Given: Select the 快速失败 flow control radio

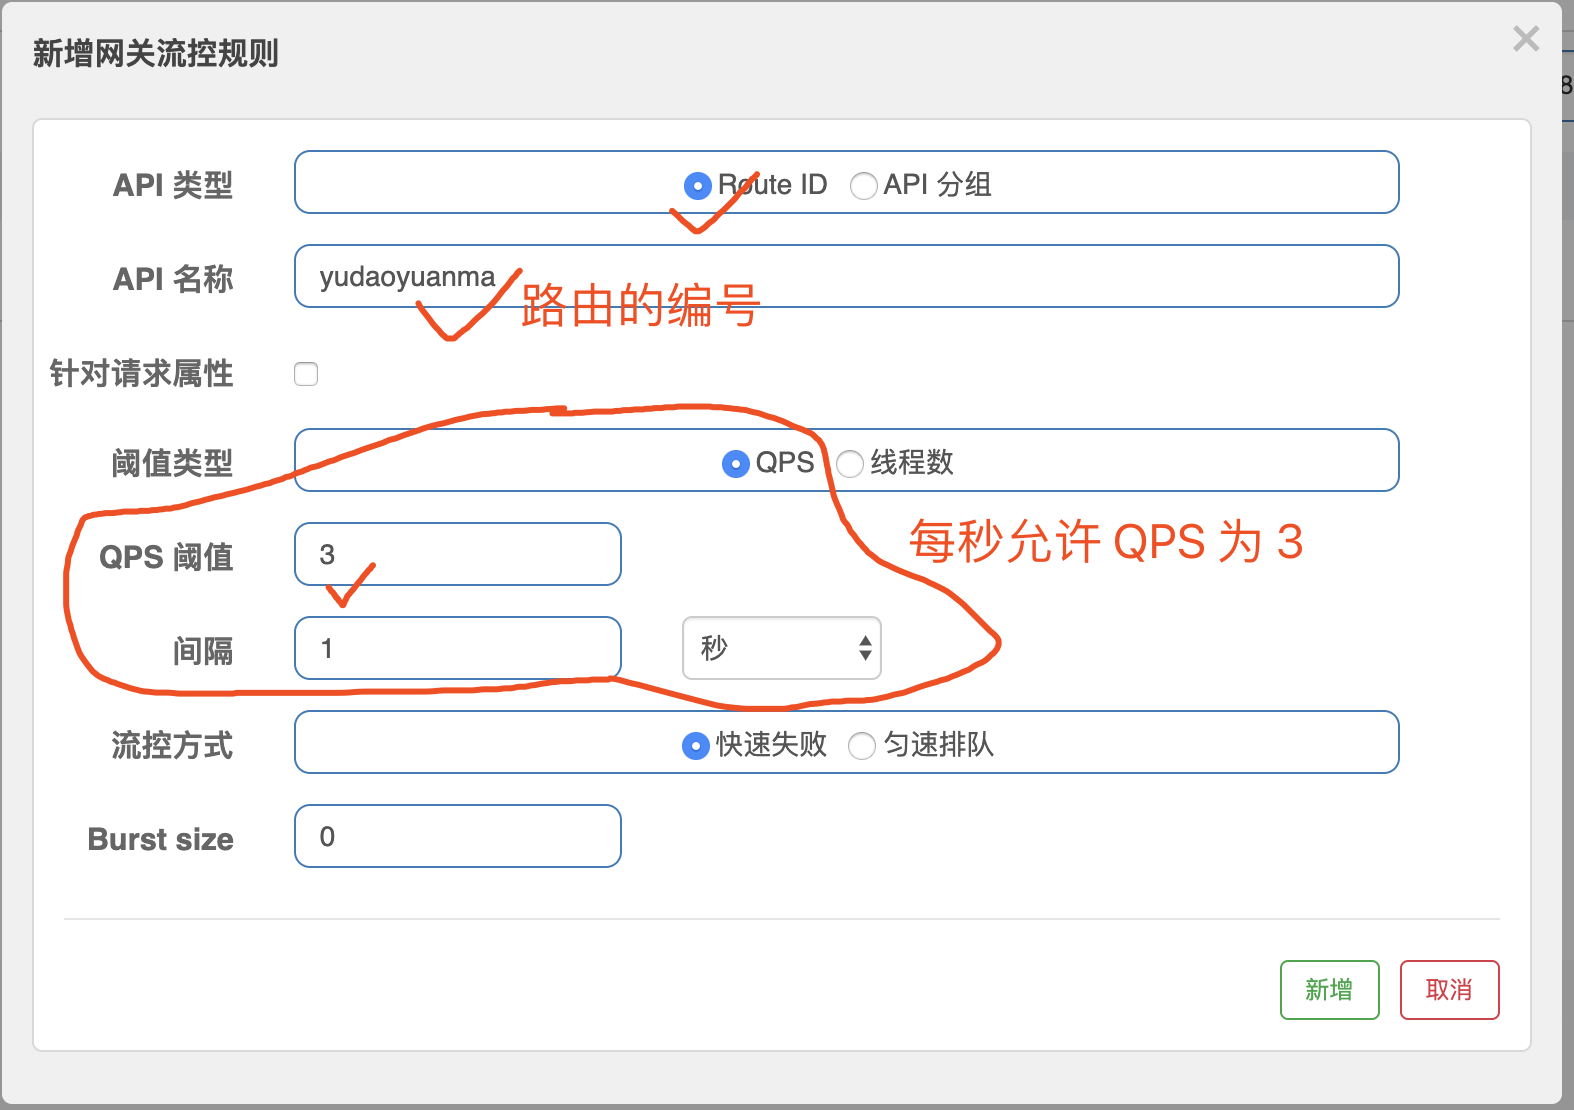Looking at the screenshot, I should click(695, 745).
